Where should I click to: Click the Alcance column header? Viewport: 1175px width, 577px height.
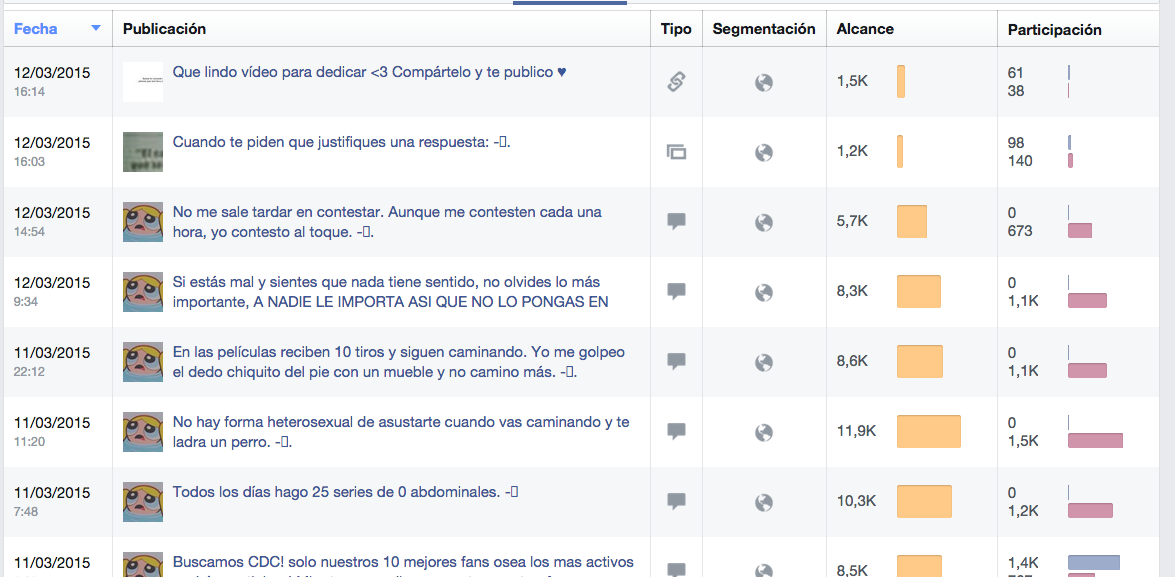click(x=865, y=30)
